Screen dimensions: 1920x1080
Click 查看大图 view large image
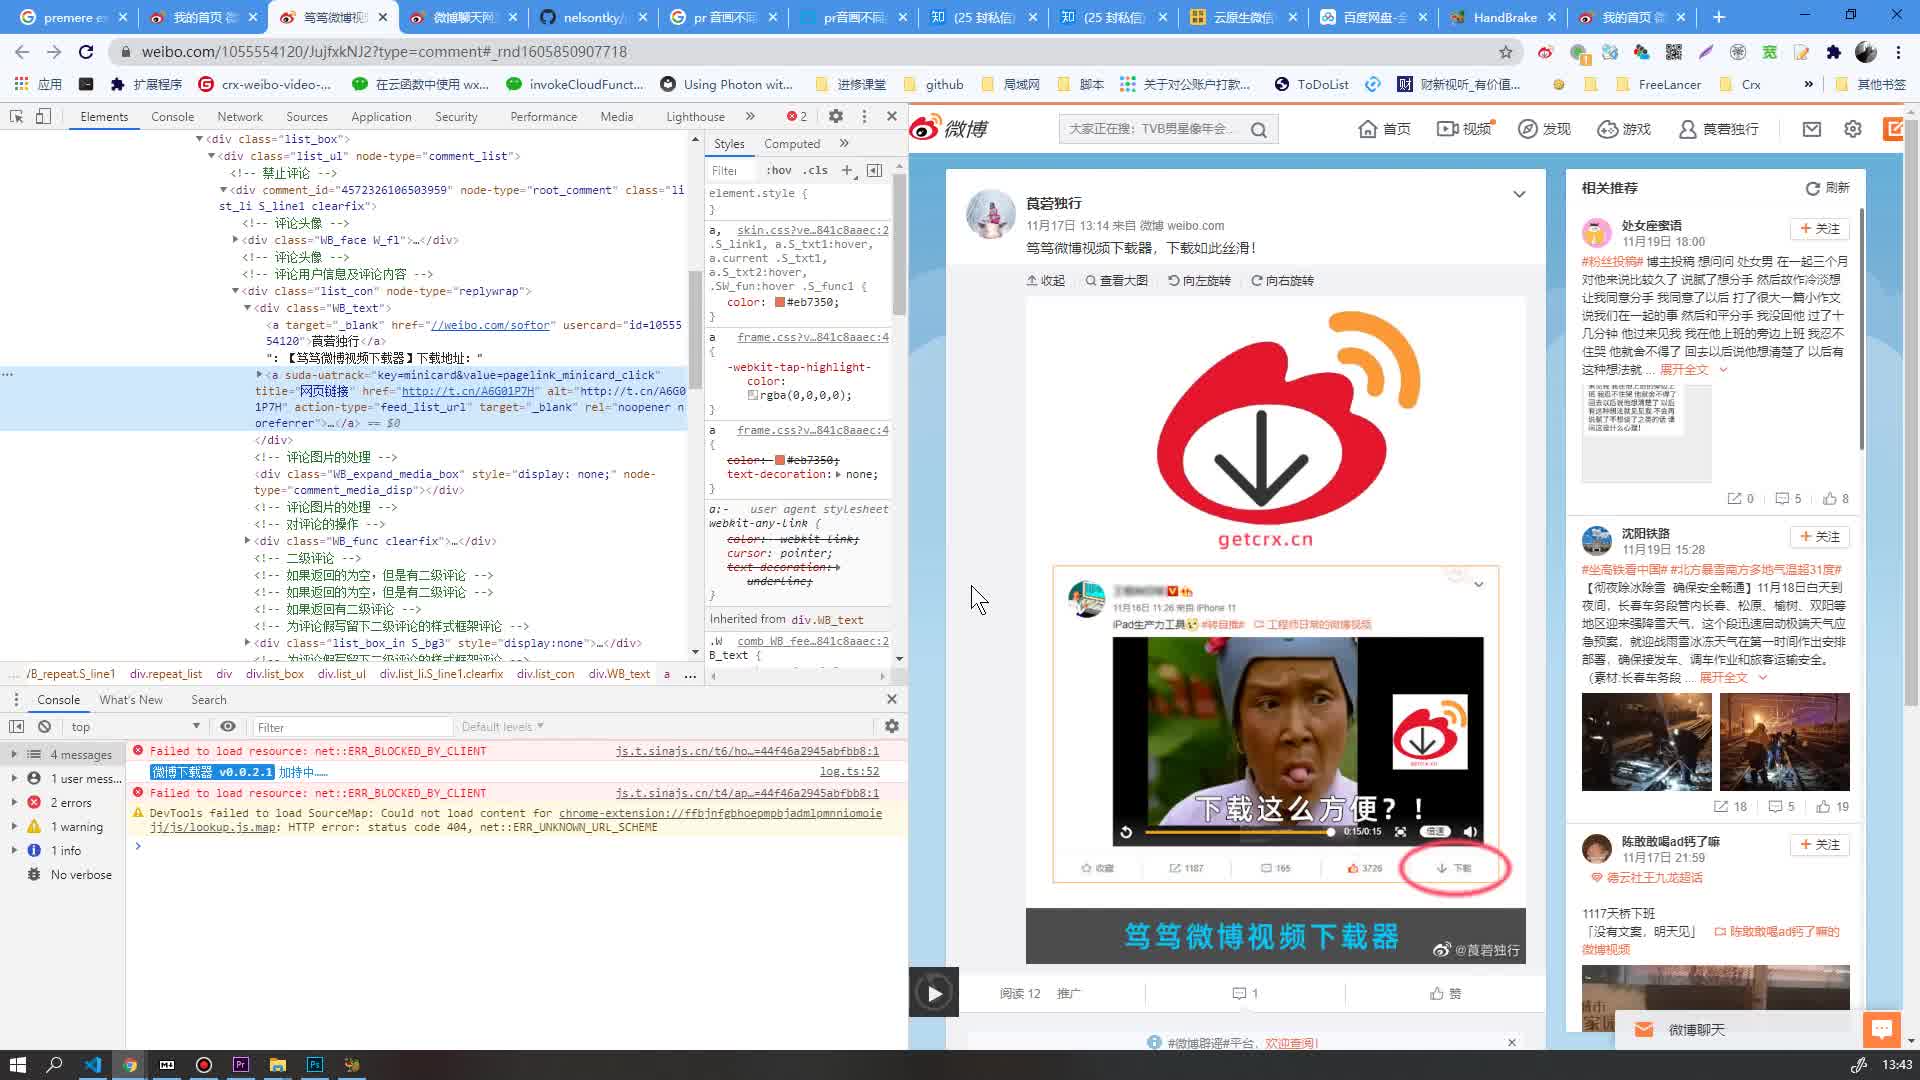tap(1117, 281)
